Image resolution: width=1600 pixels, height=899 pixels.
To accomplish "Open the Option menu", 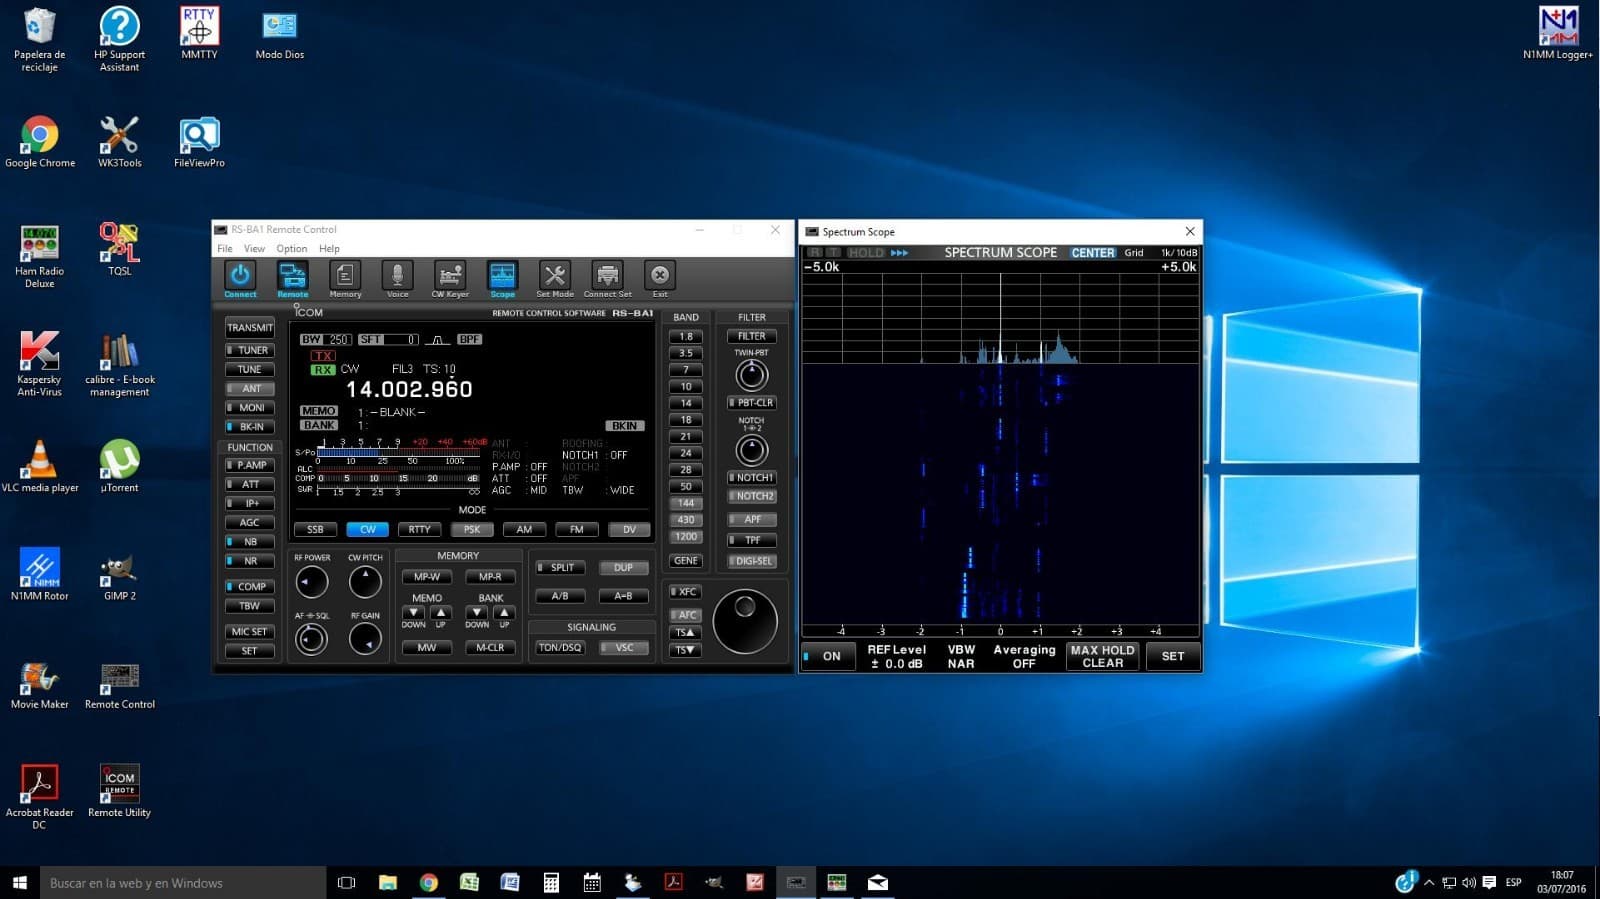I will [x=291, y=248].
